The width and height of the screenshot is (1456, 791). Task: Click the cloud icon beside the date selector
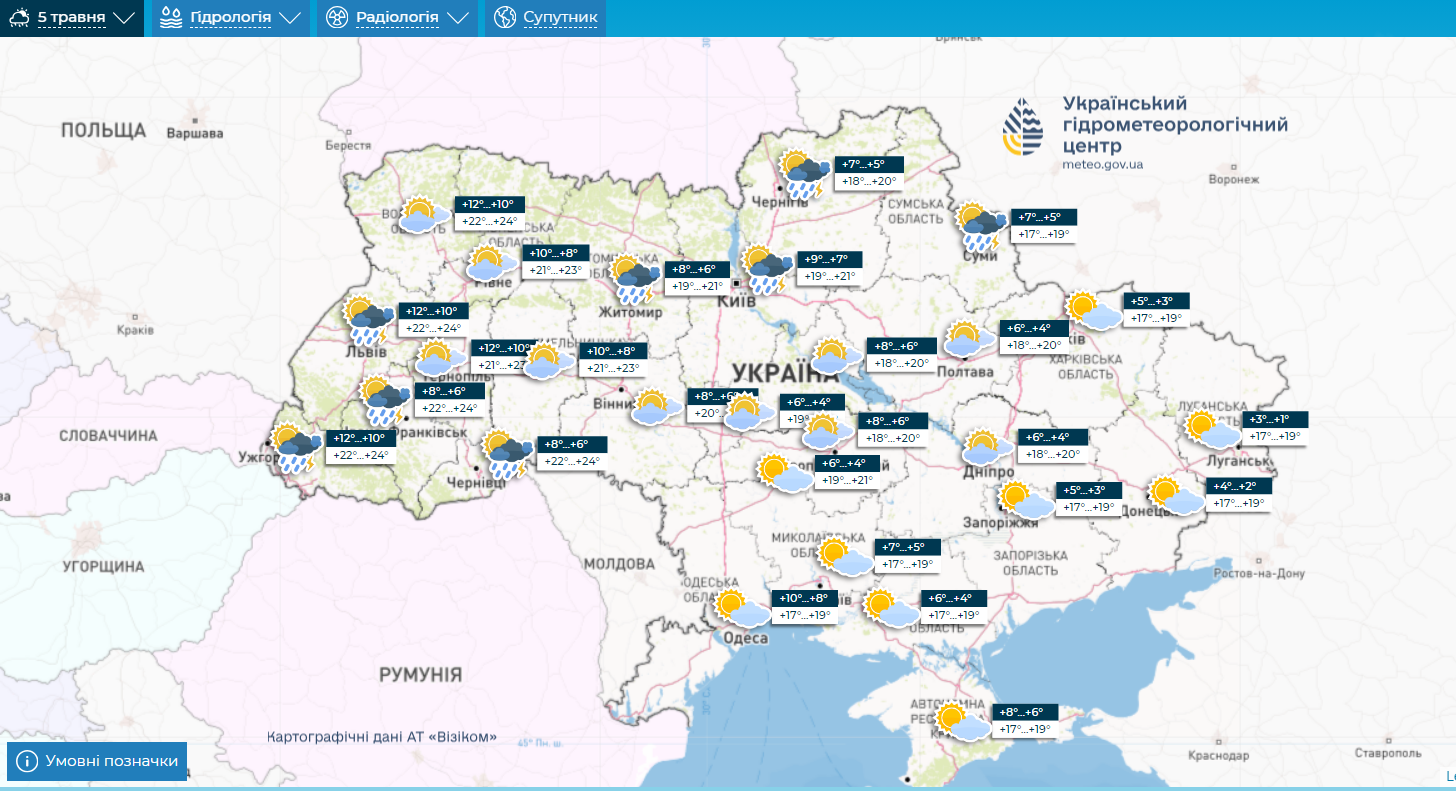pos(18,17)
